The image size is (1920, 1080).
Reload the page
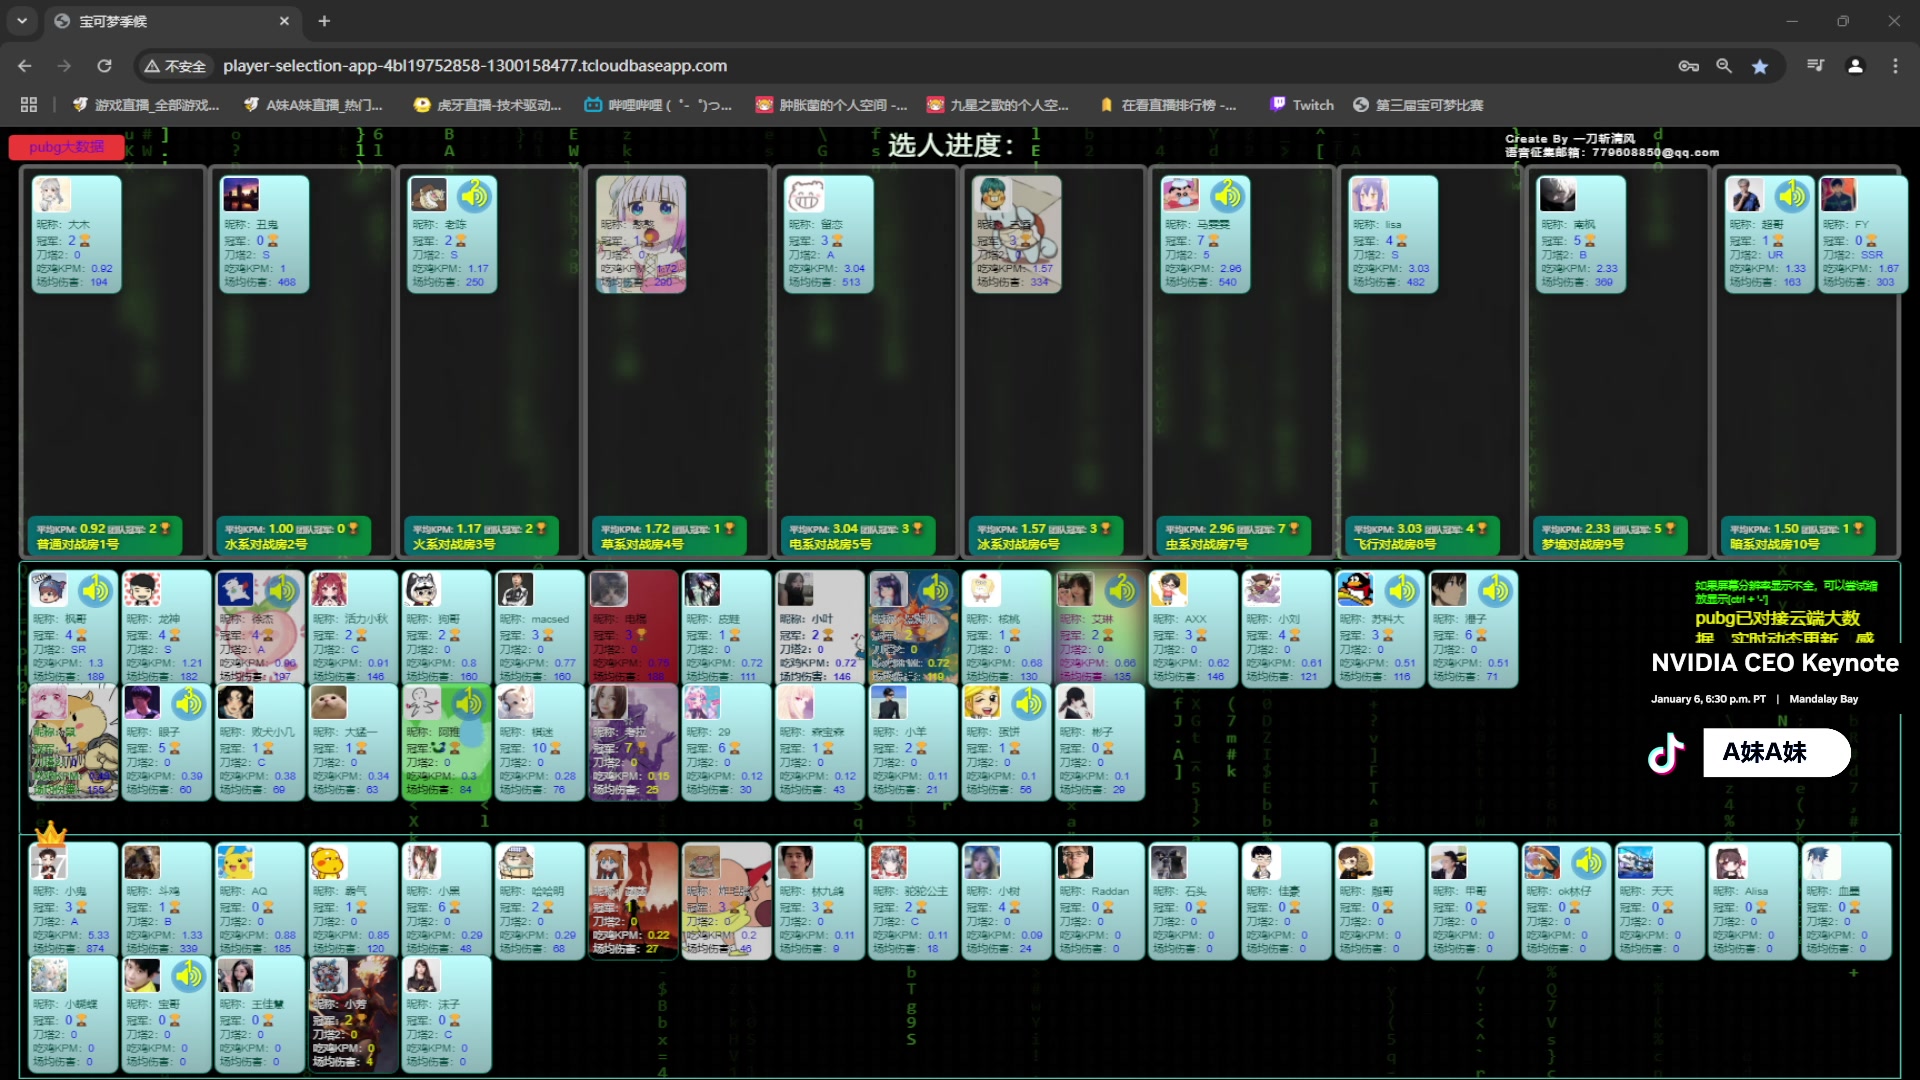pyautogui.click(x=104, y=66)
